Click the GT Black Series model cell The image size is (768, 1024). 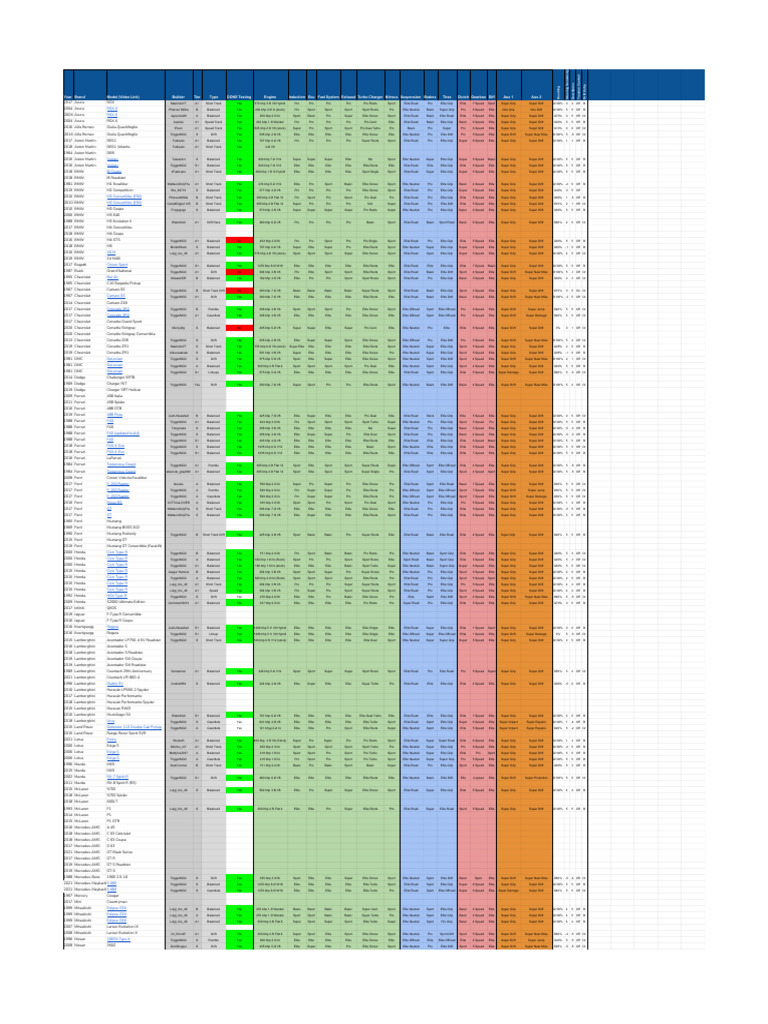(x=135, y=852)
